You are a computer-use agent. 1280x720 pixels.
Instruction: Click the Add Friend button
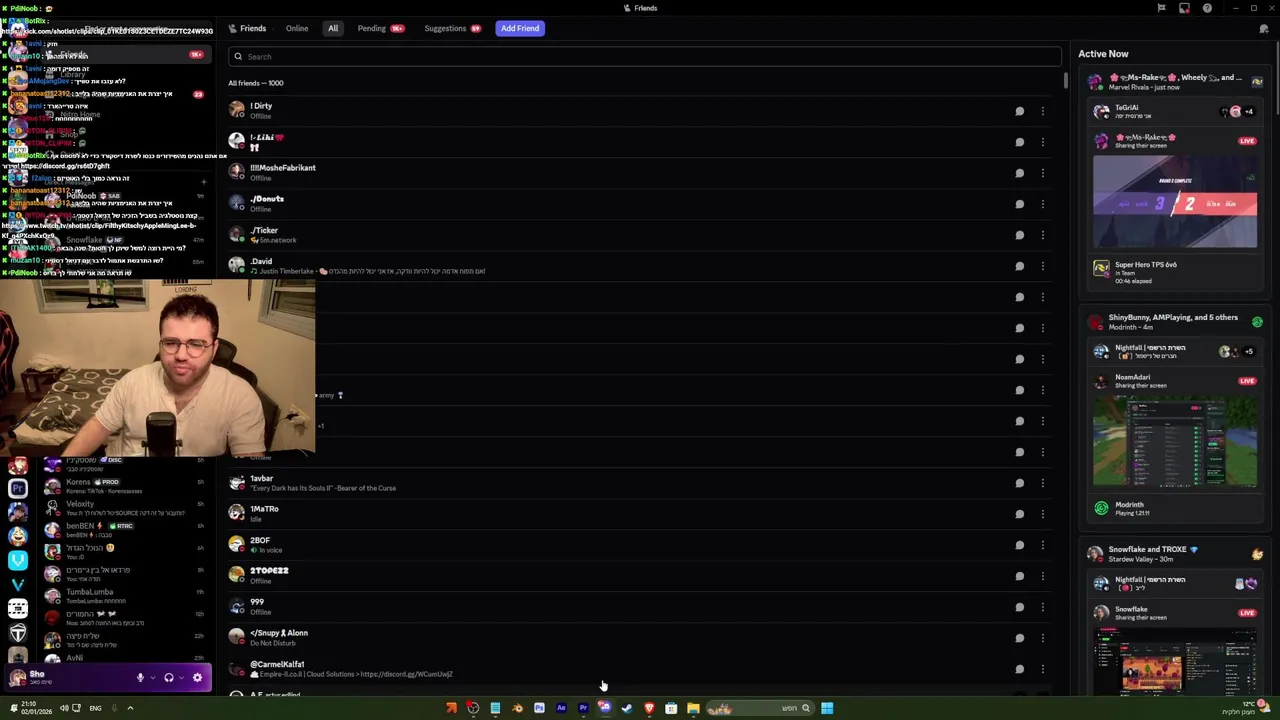[520, 28]
